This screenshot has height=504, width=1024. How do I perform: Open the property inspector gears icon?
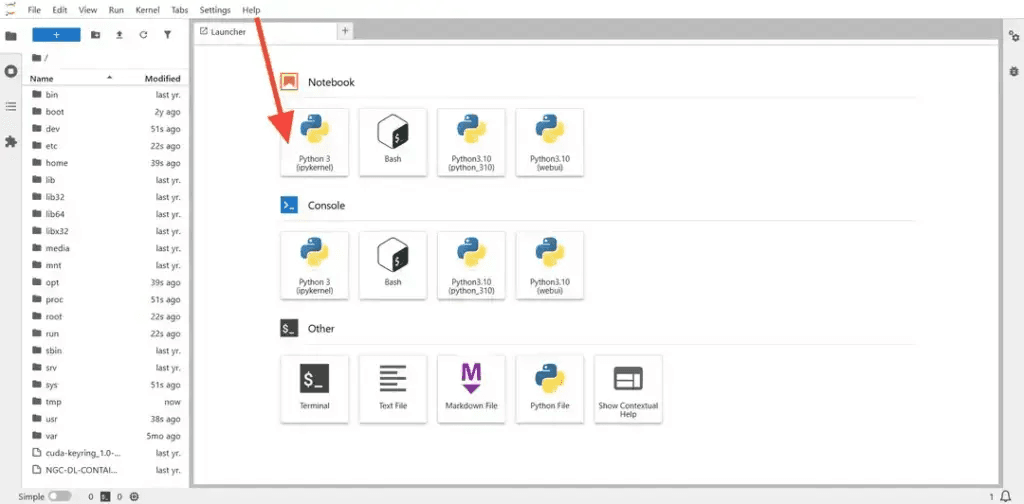[x=1013, y=36]
